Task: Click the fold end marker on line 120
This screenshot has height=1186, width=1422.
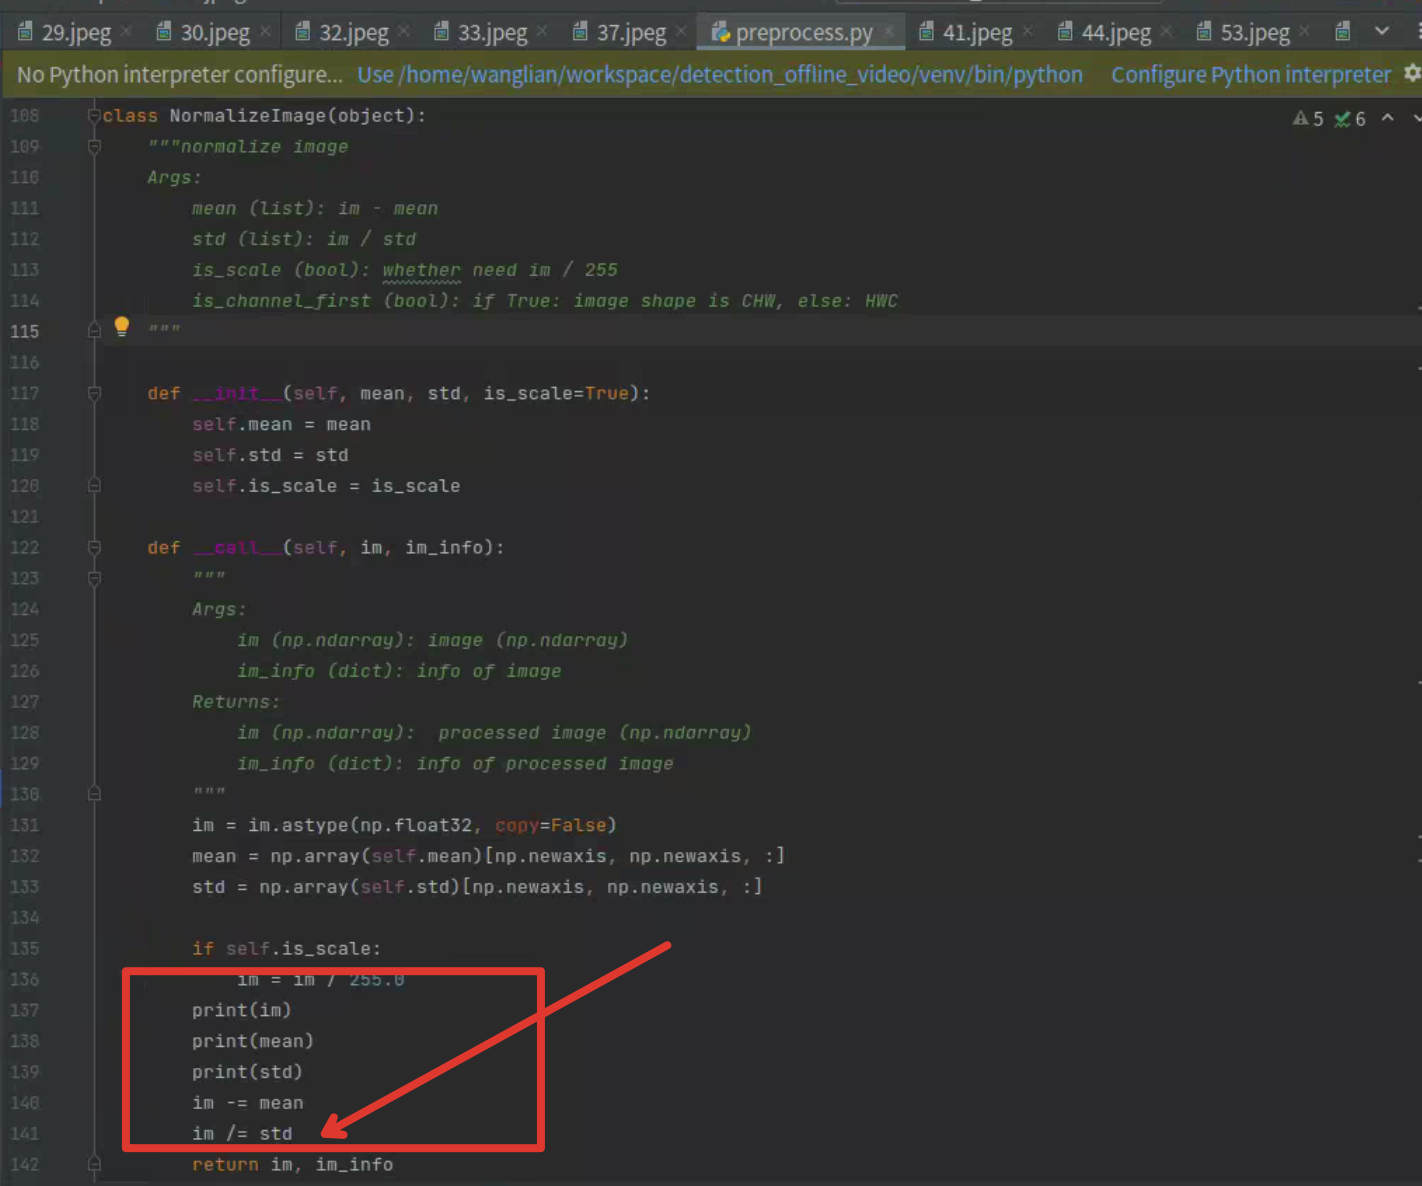Action: (94, 486)
